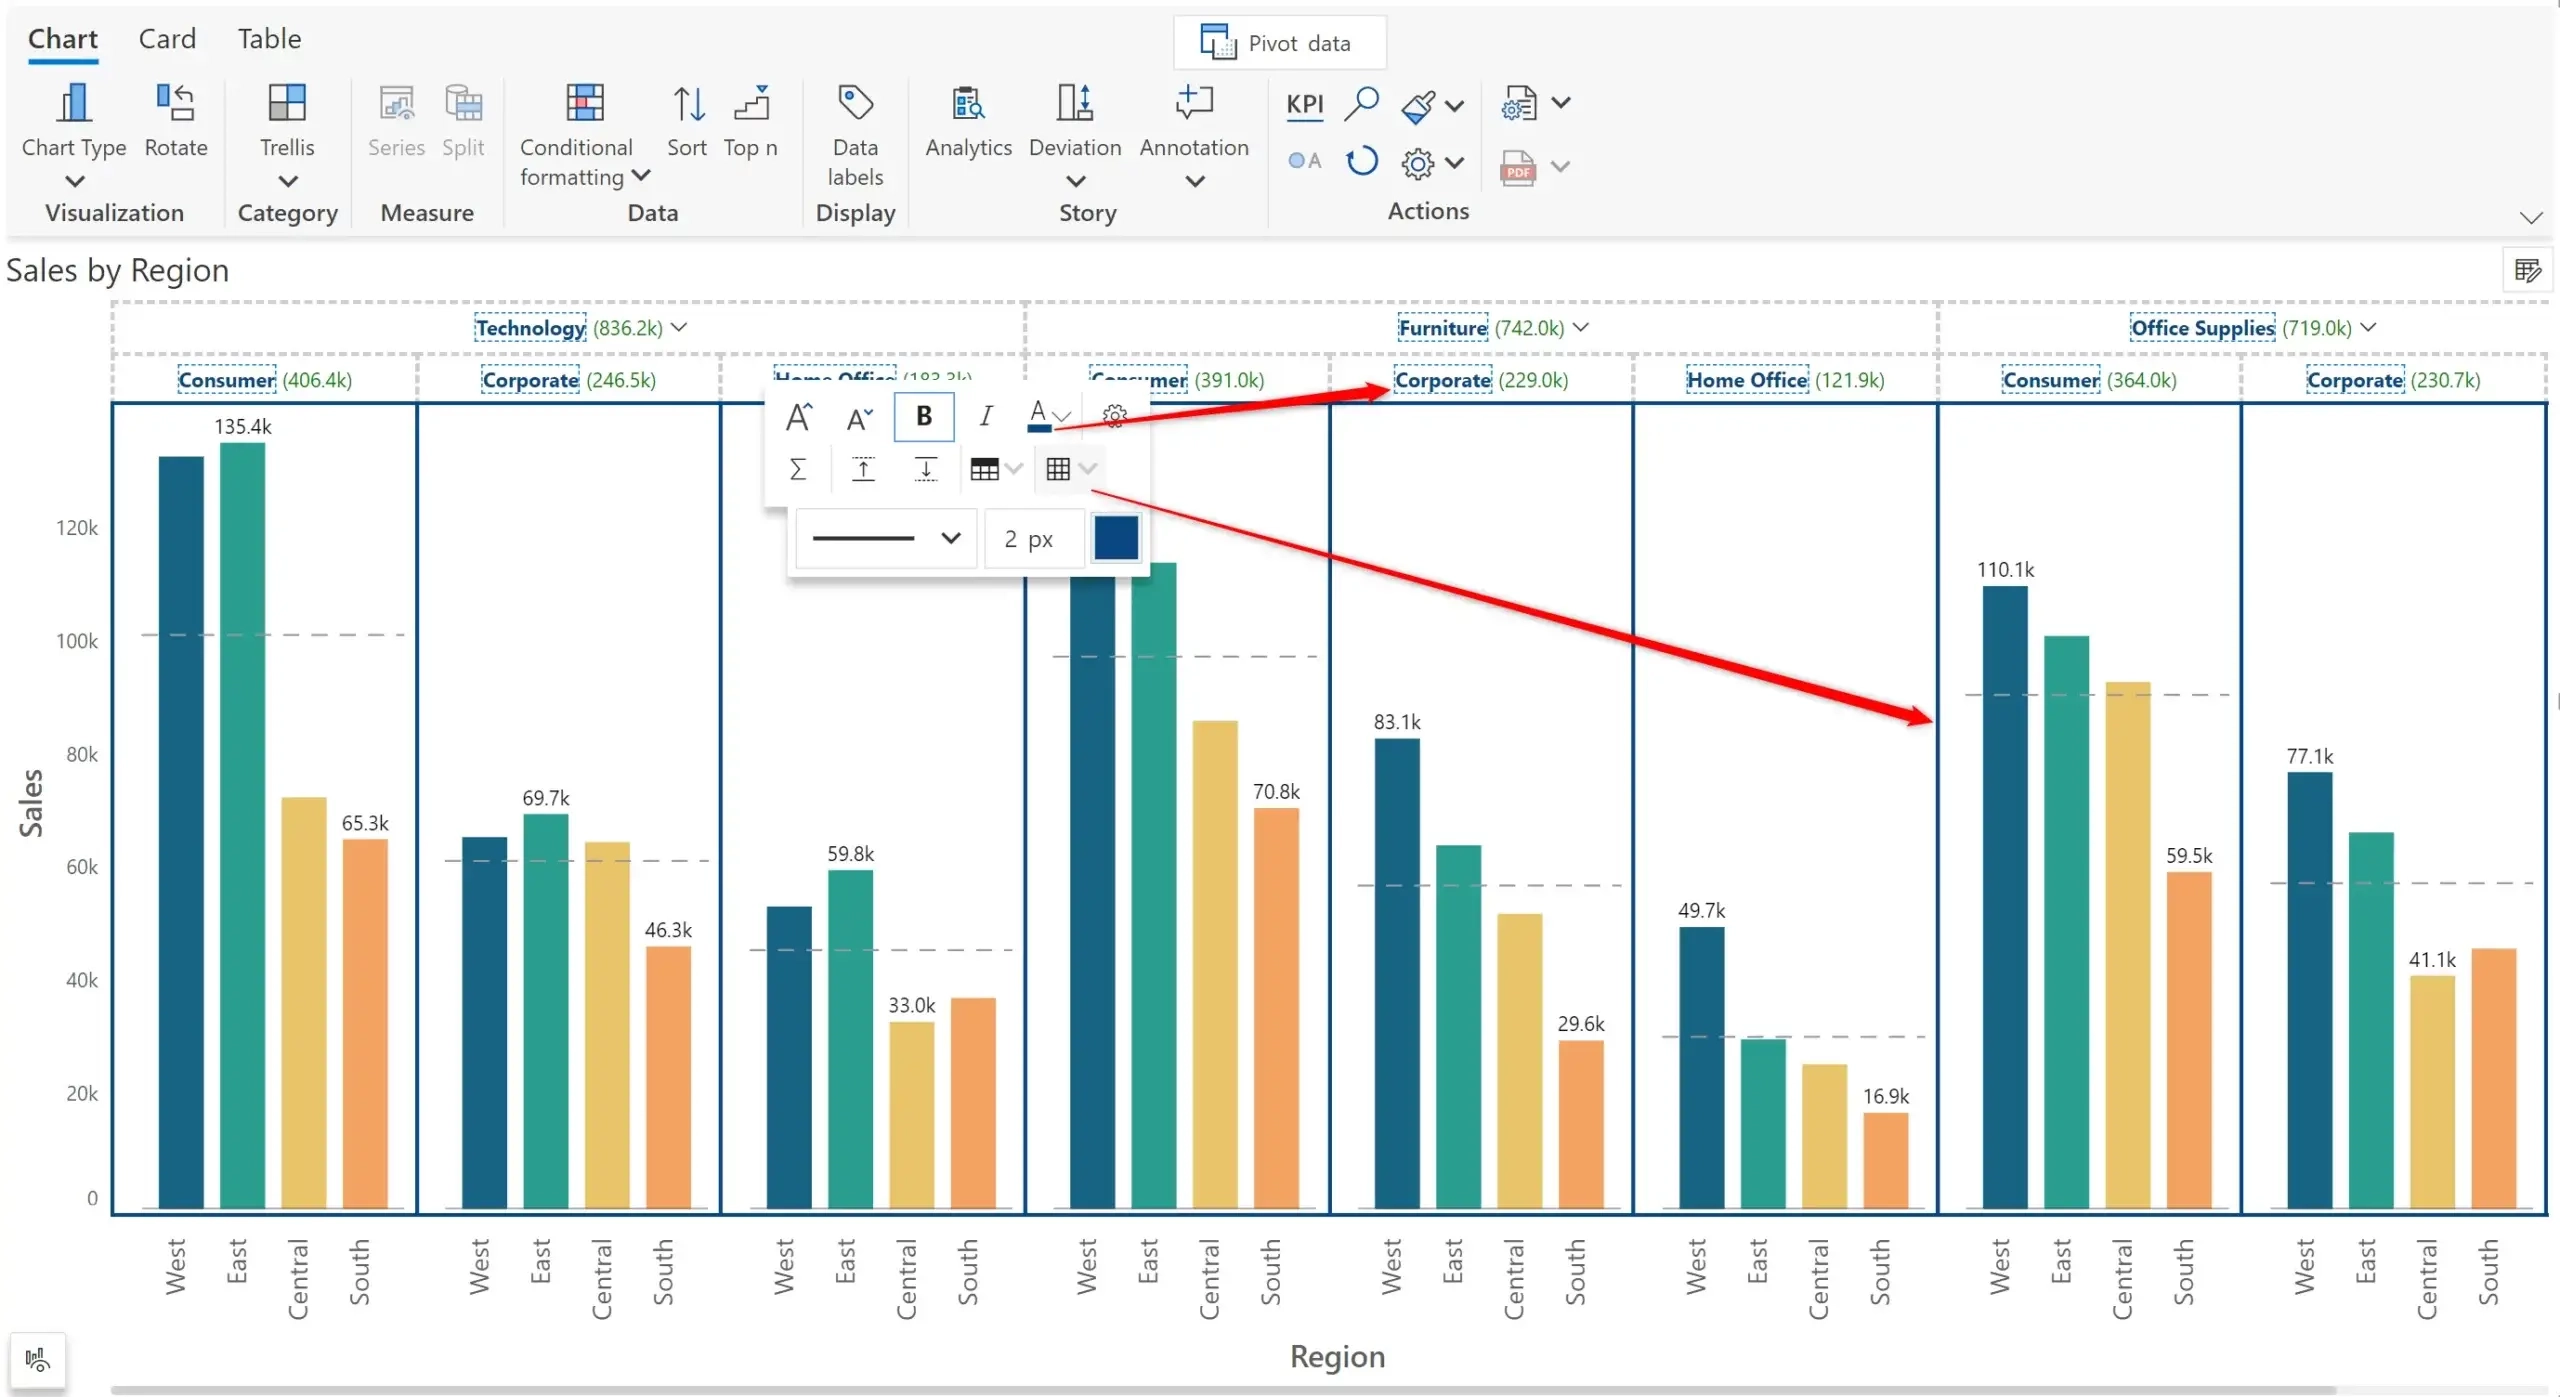This screenshot has width=2560, height=1397.
Task: Toggle the circle A label option
Action: [1304, 161]
